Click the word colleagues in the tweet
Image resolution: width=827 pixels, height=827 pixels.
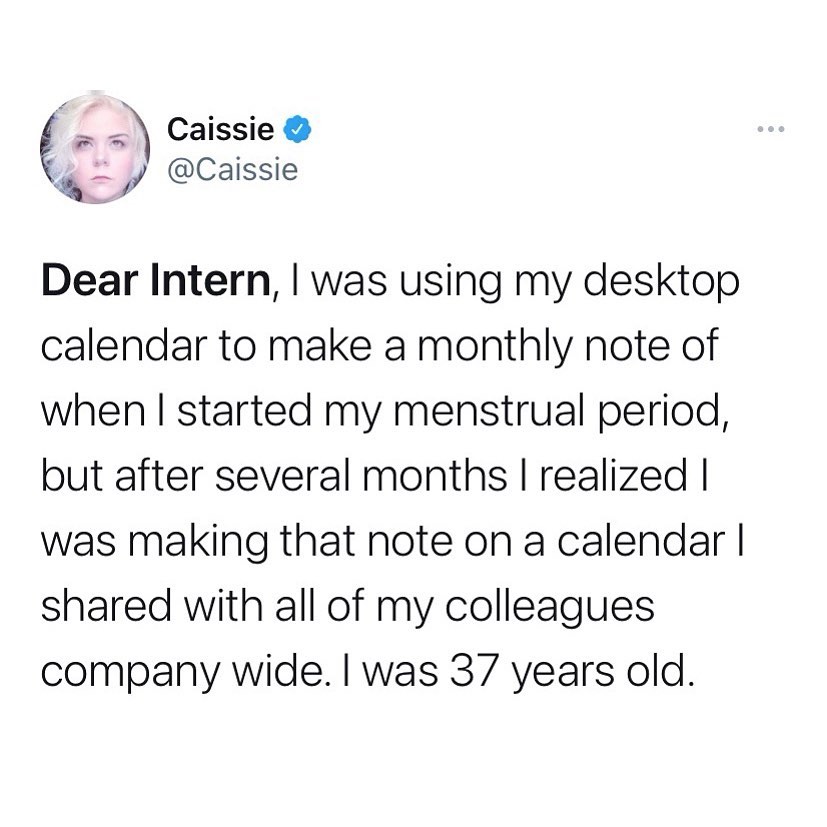[550, 608]
